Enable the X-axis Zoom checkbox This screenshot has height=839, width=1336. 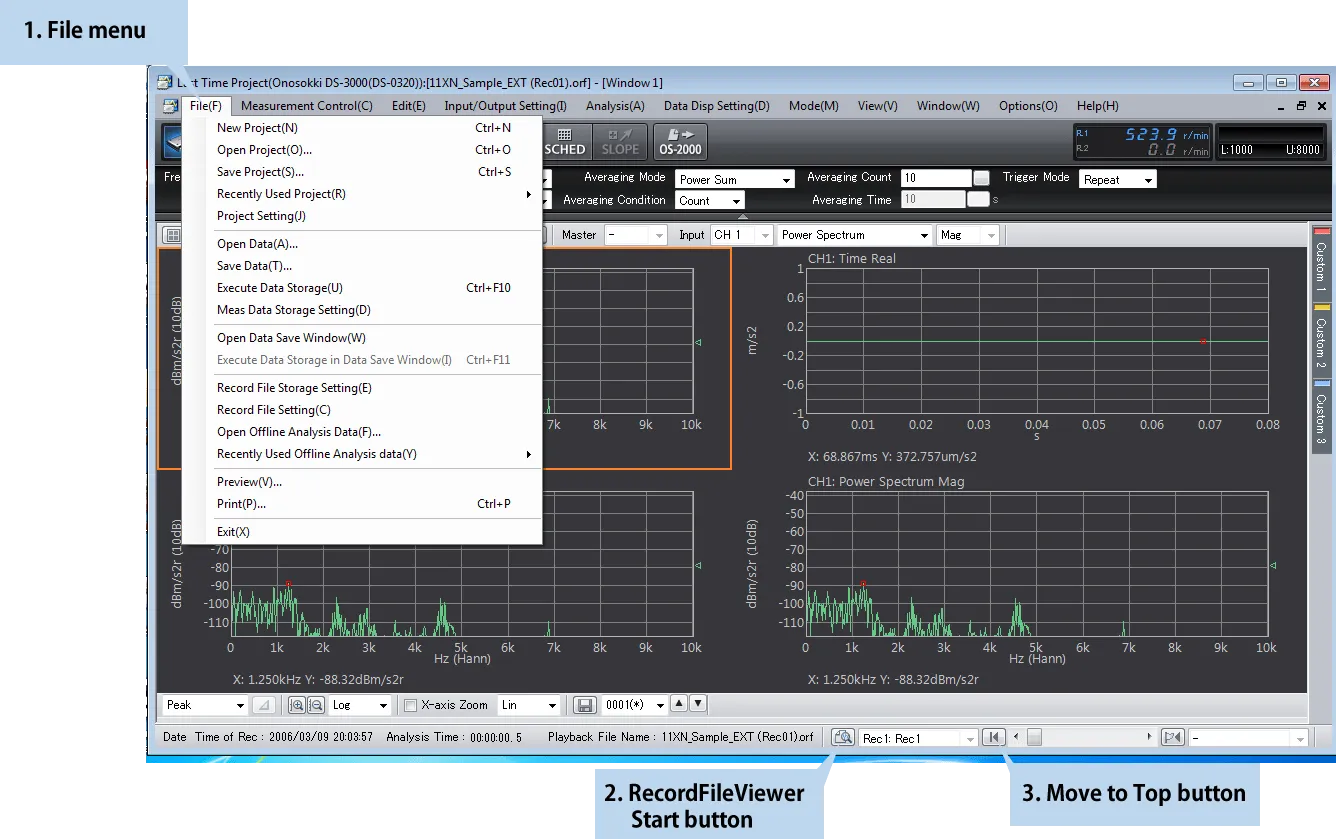click(x=410, y=705)
